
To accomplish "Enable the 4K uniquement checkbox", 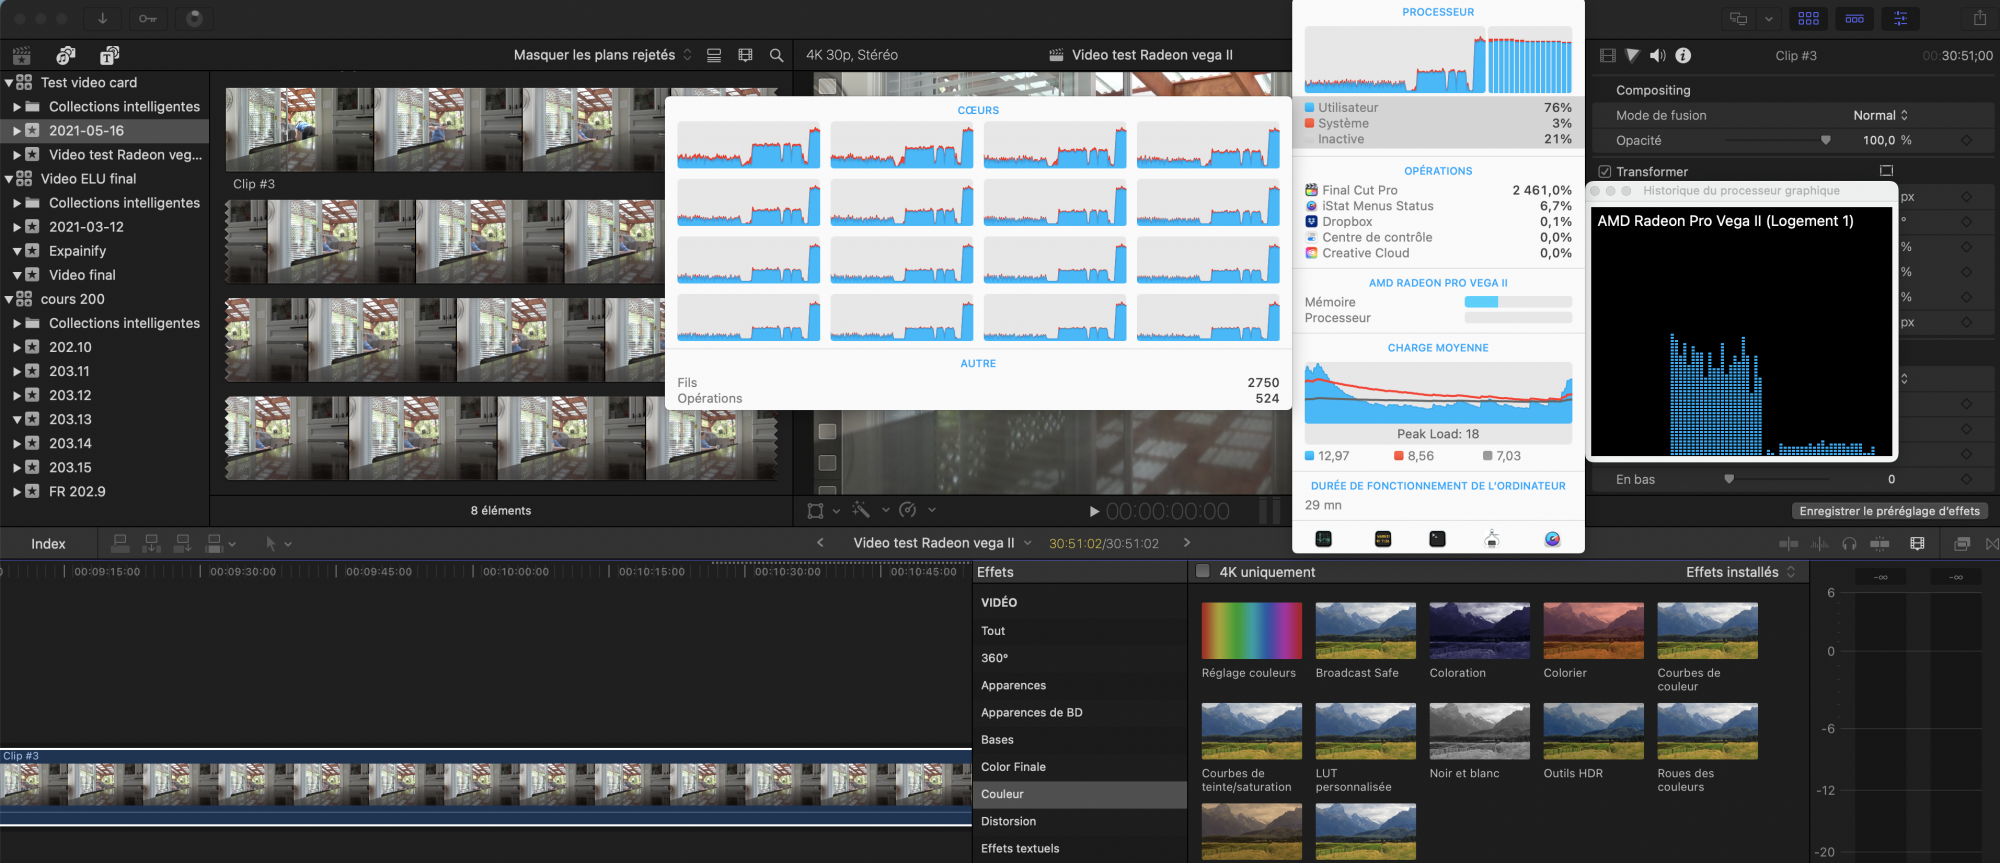I will [x=1203, y=572].
